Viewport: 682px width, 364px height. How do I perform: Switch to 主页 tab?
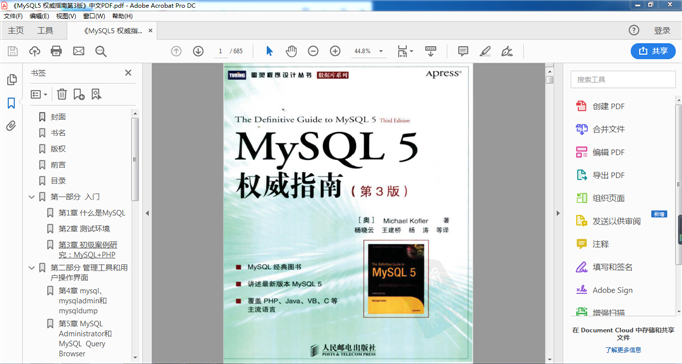pos(16,30)
